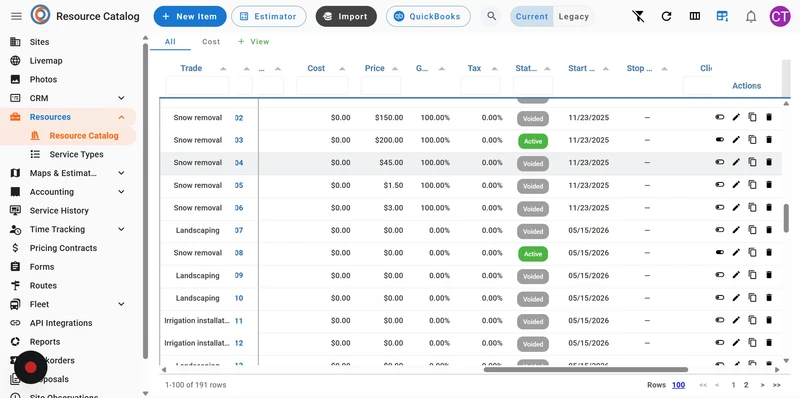Delete item 07 Landscaping row
This screenshot has height=398, width=800.
click(769, 230)
